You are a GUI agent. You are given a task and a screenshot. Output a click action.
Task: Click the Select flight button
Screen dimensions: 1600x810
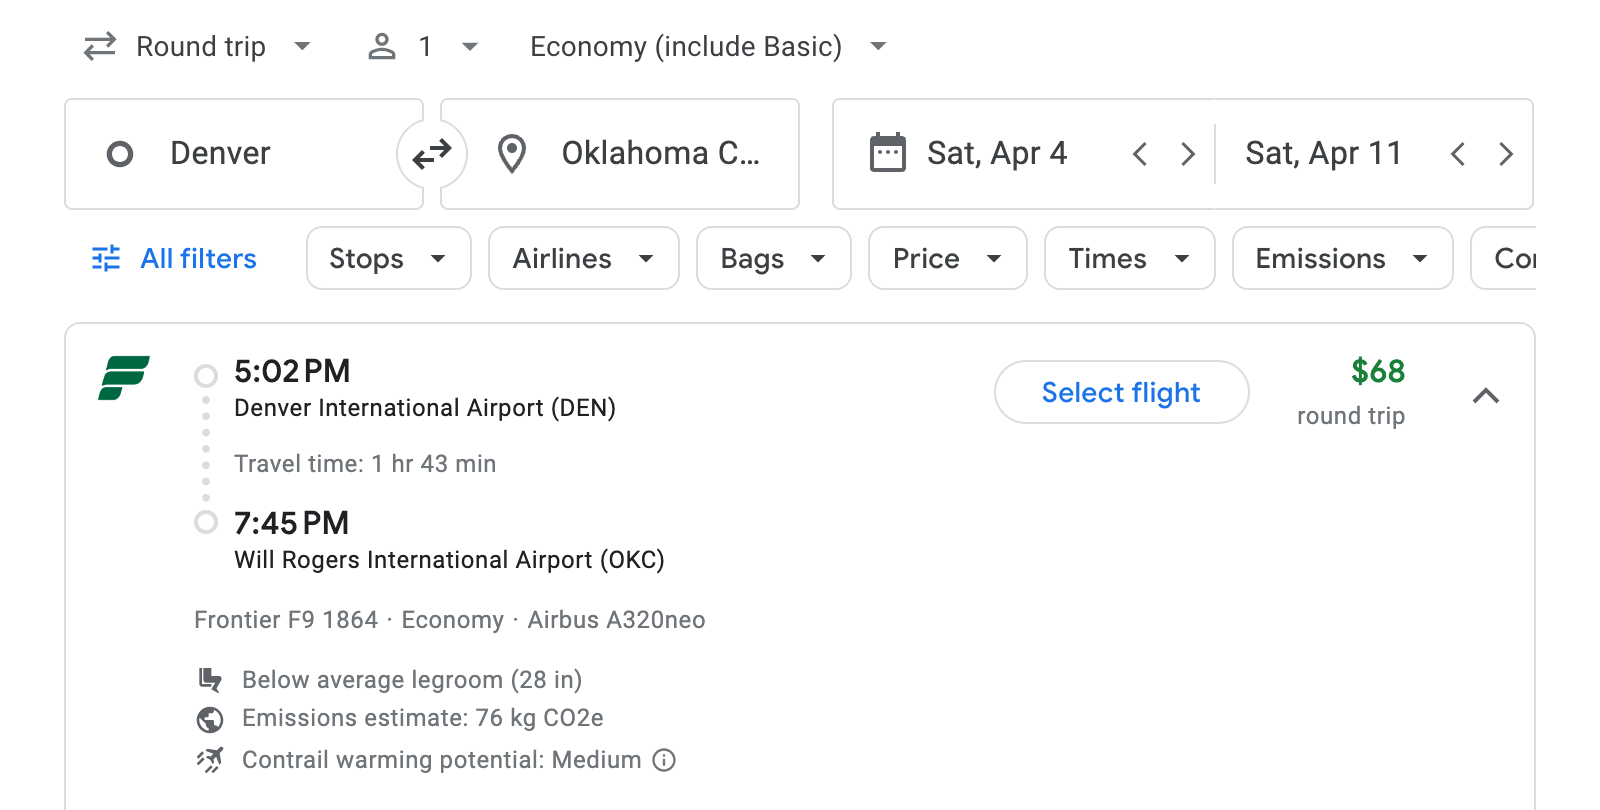tap(1121, 392)
